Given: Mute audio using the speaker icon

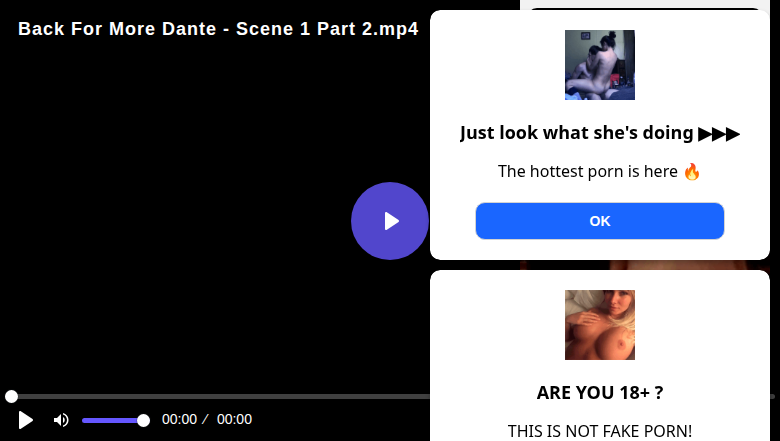Looking at the screenshot, I should pyautogui.click(x=61, y=420).
